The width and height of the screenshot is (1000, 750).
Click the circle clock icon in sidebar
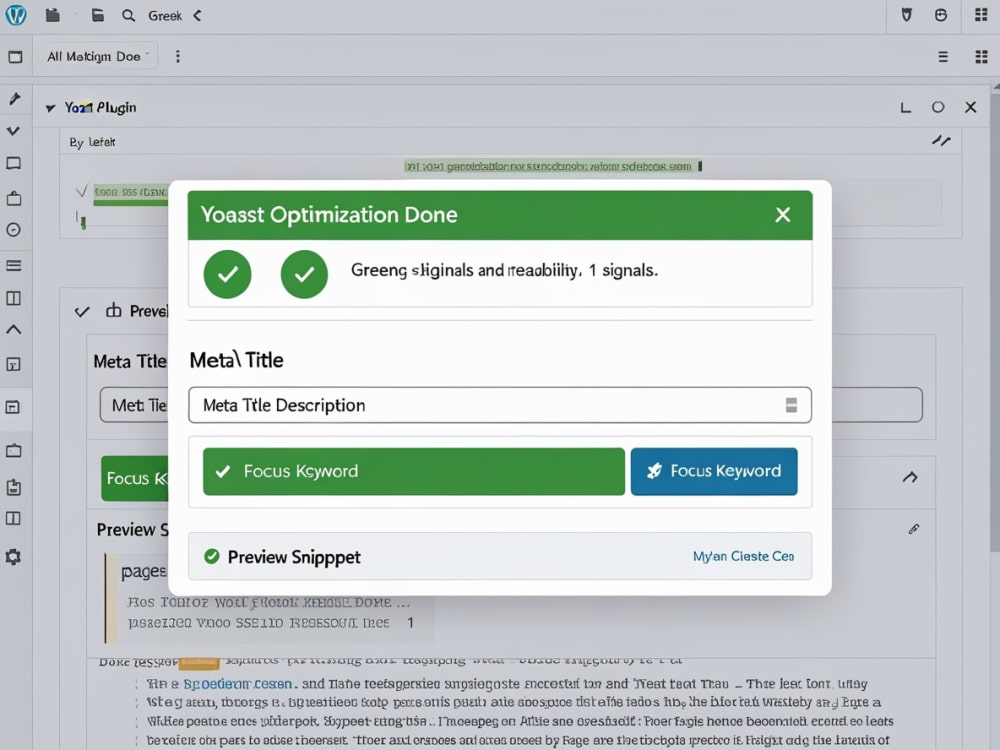[13, 230]
